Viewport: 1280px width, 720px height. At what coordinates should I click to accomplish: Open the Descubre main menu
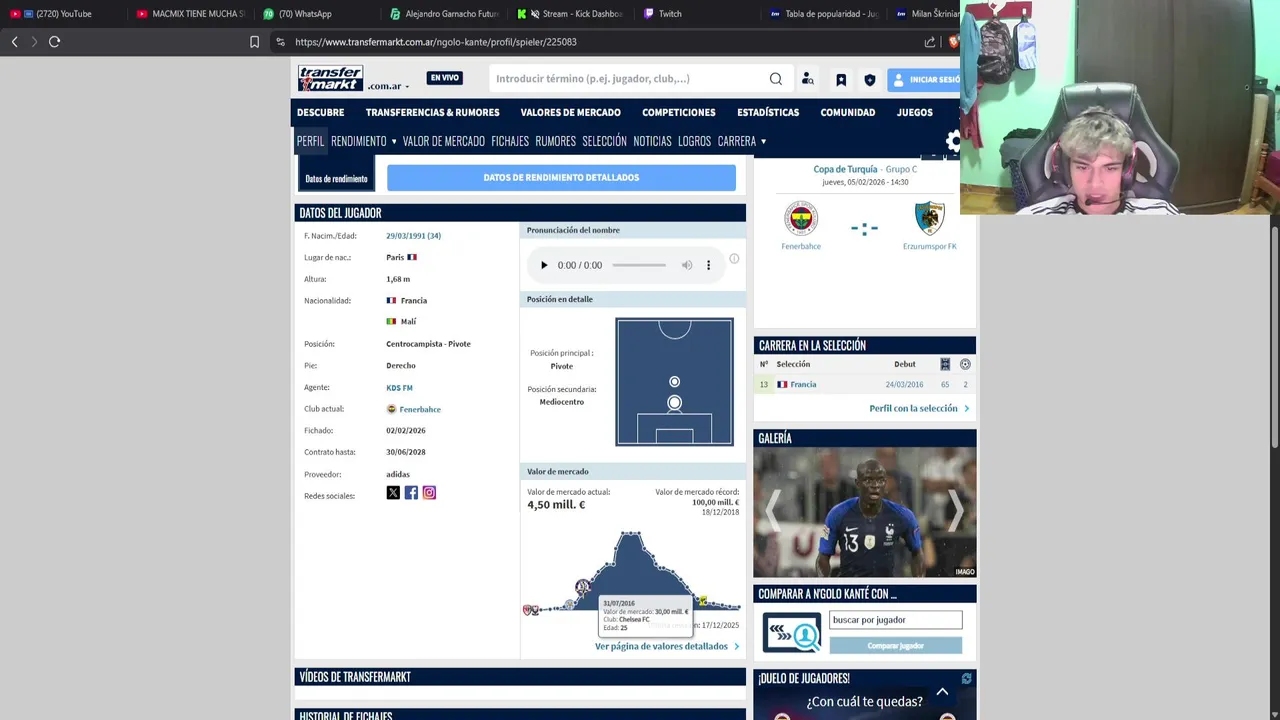320,112
